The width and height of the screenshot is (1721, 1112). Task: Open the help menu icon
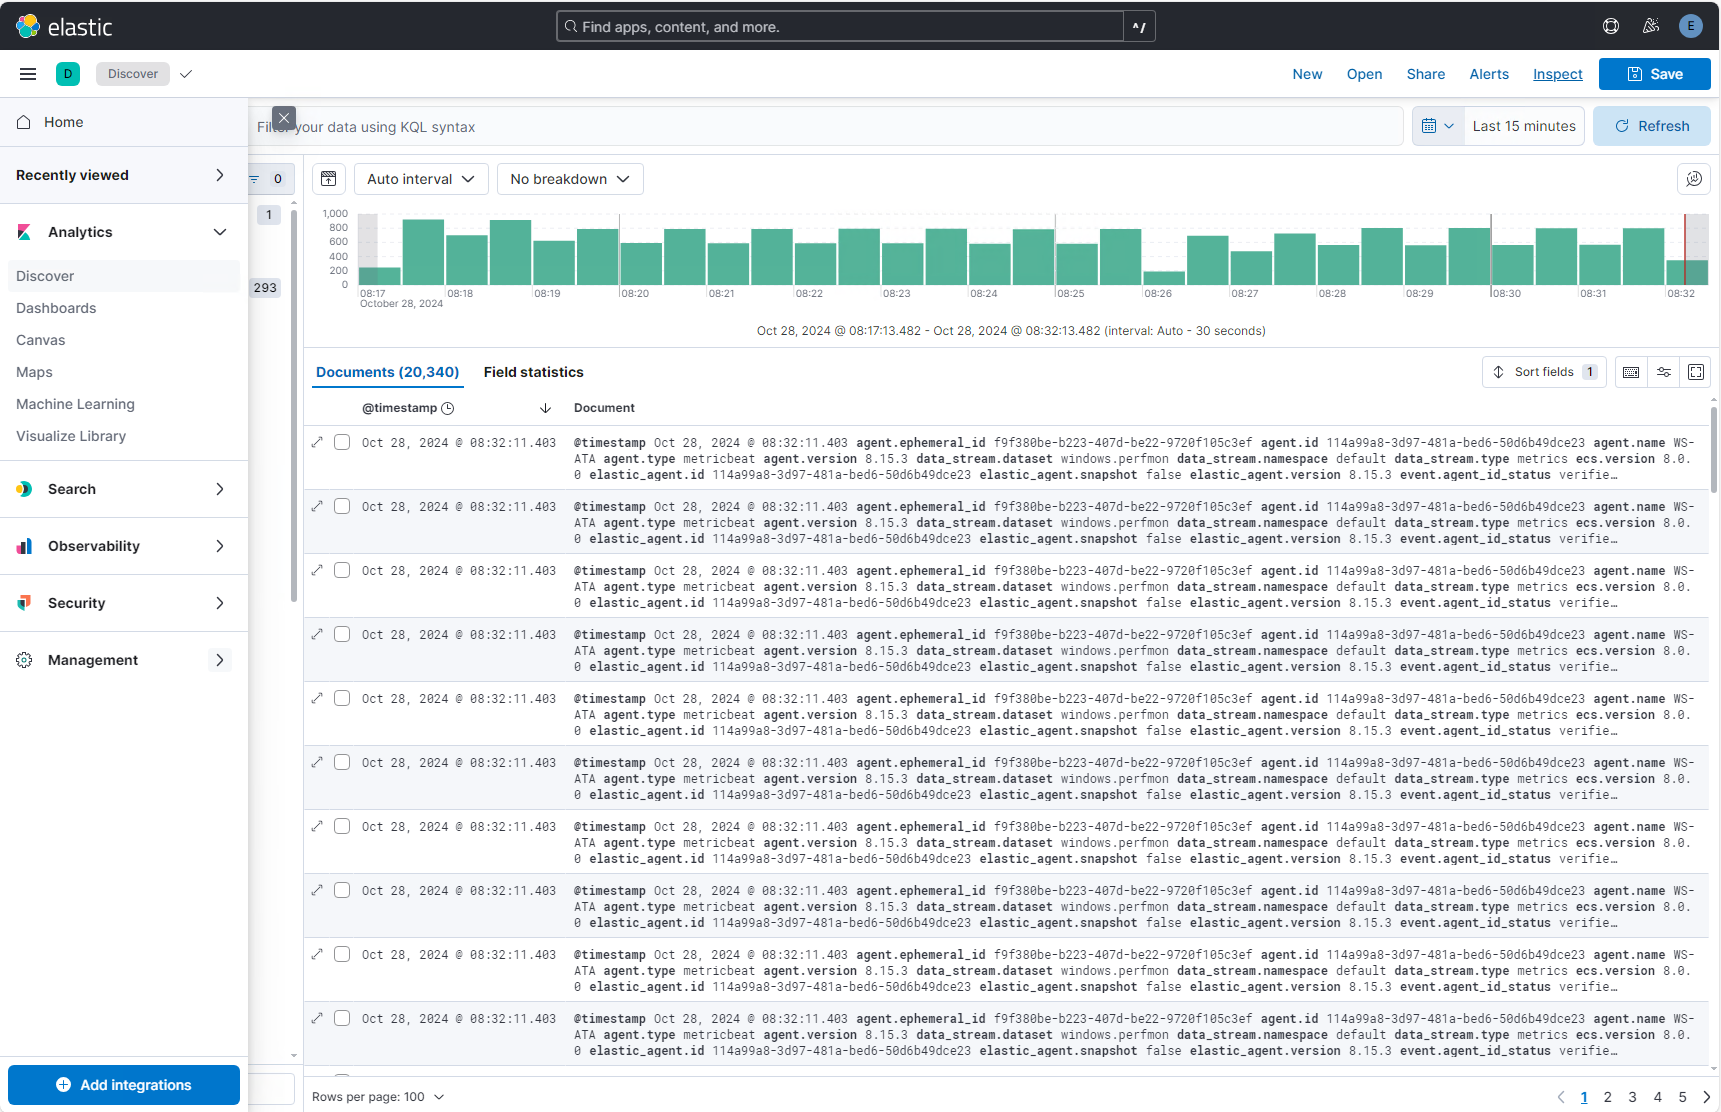tap(1611, 26)
